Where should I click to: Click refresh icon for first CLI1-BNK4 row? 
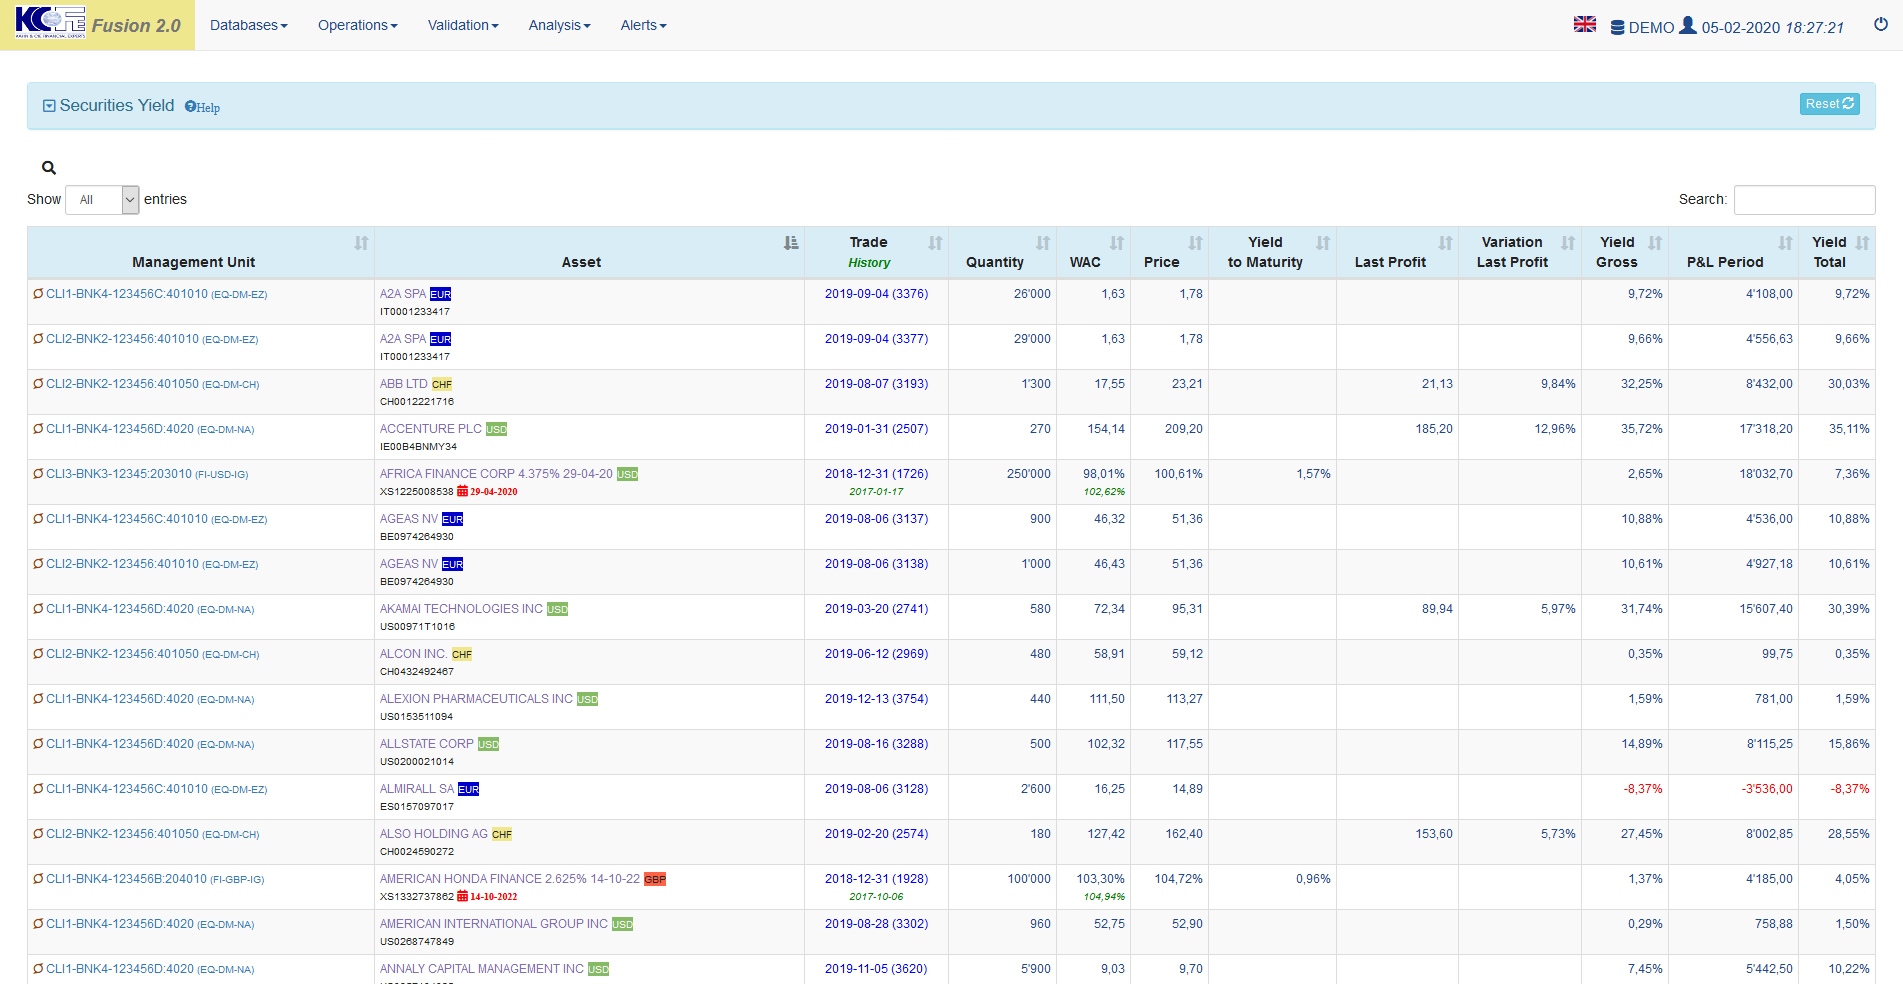click(x=38, y=294)
